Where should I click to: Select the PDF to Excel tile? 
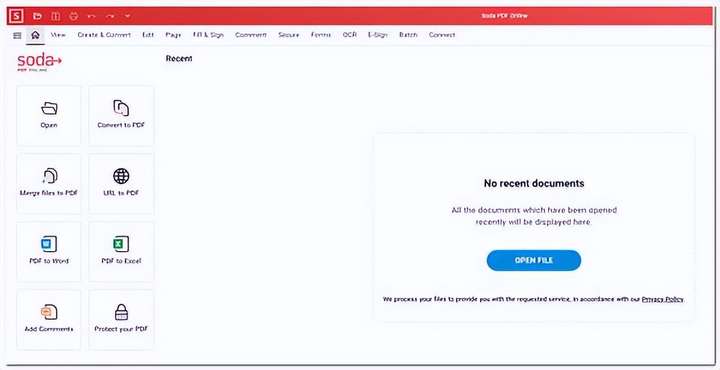point(121,252)
